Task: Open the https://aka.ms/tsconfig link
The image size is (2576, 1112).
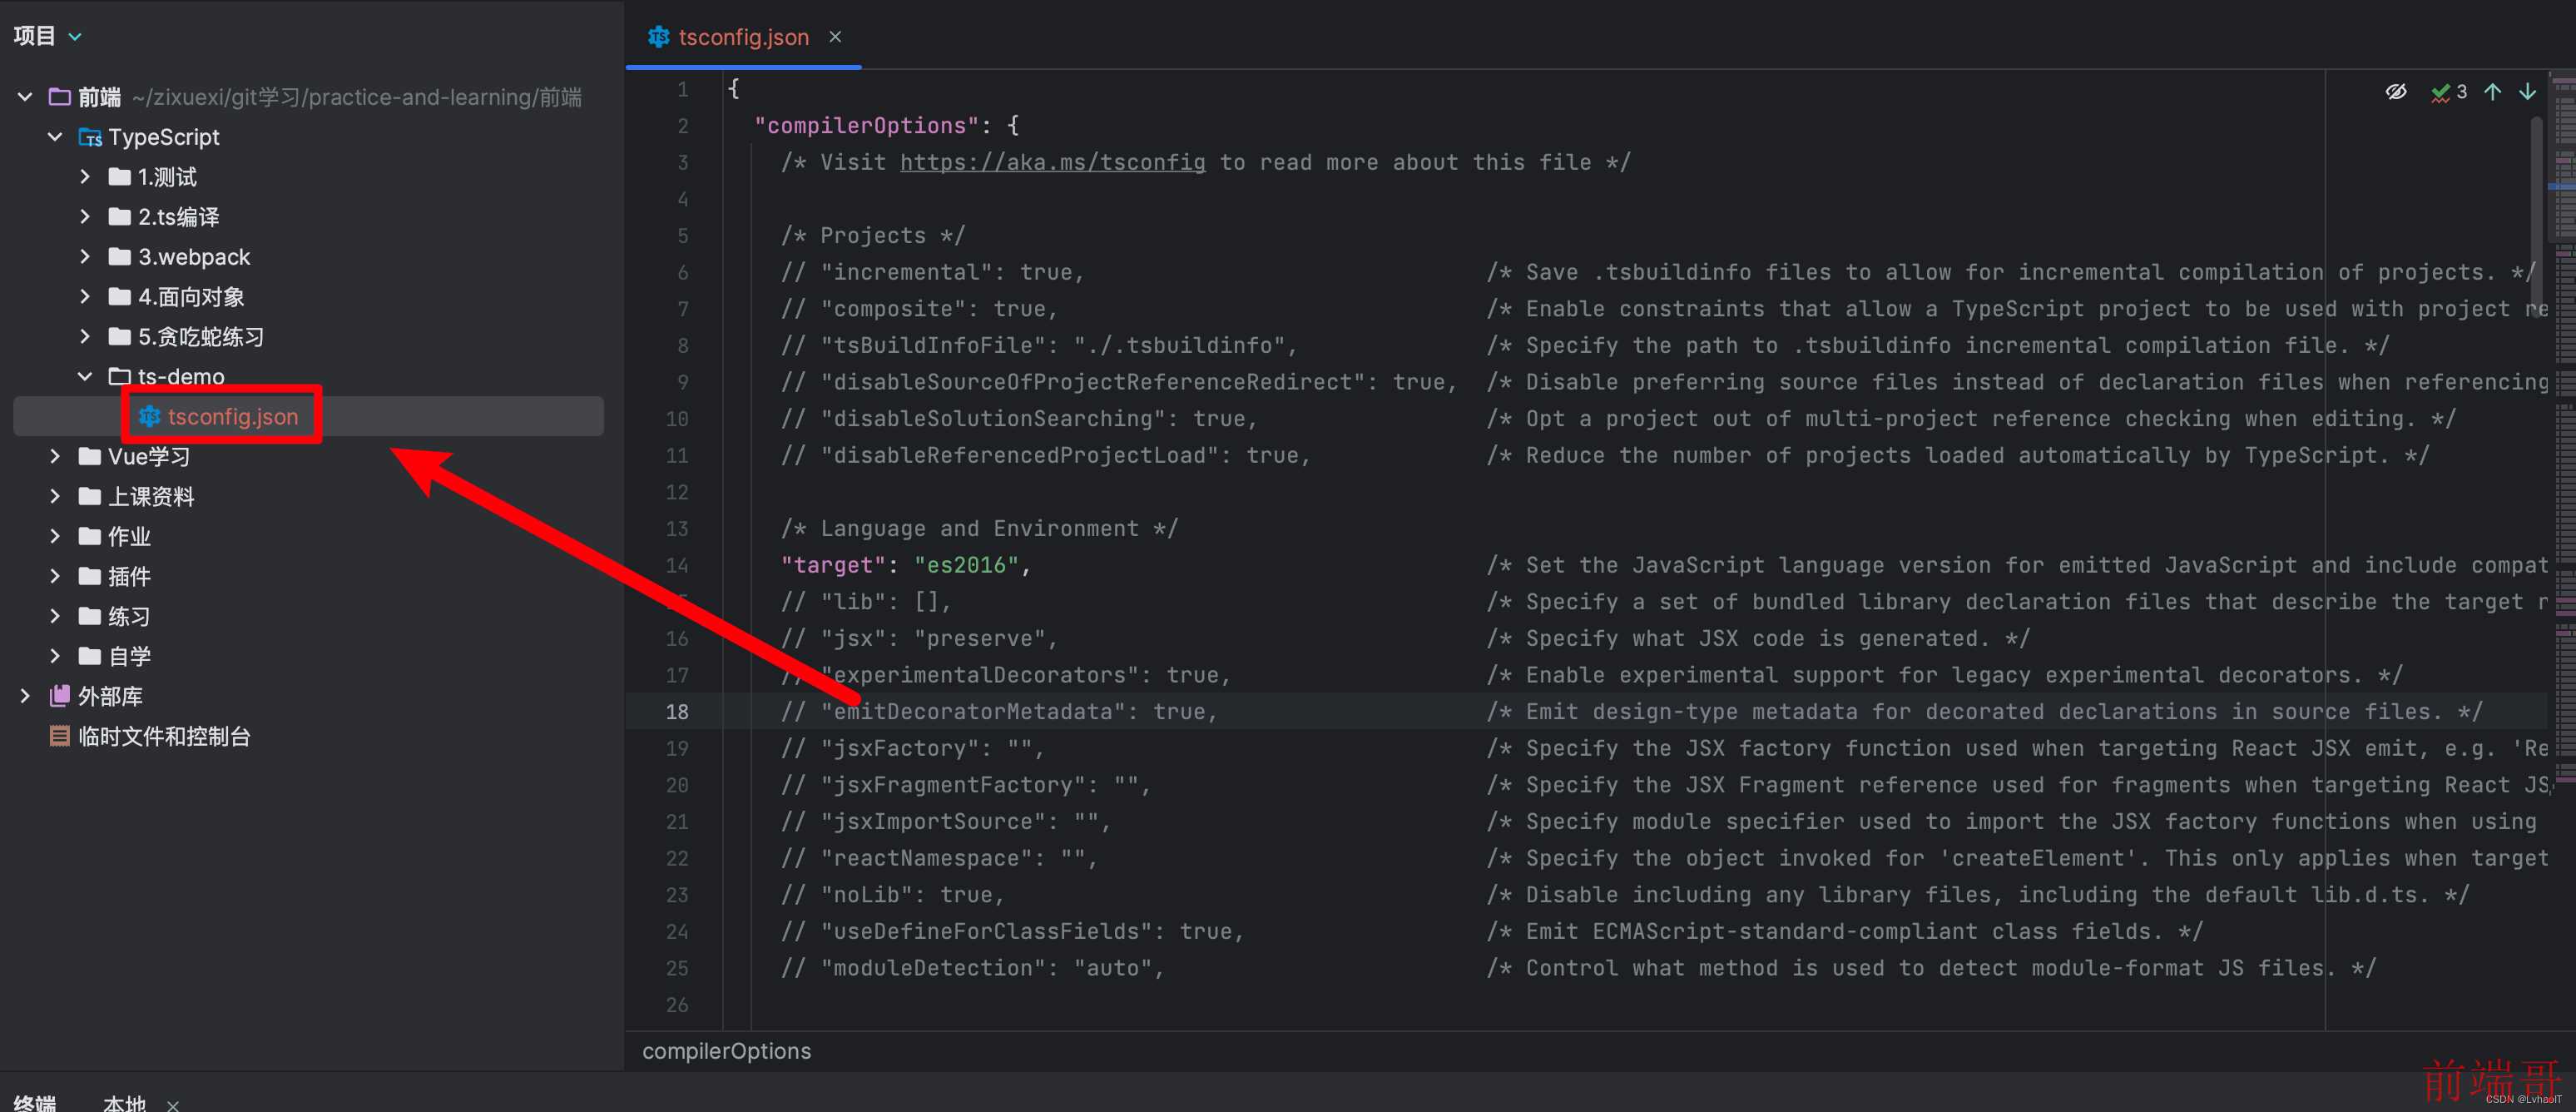Action: (1052, 162)
